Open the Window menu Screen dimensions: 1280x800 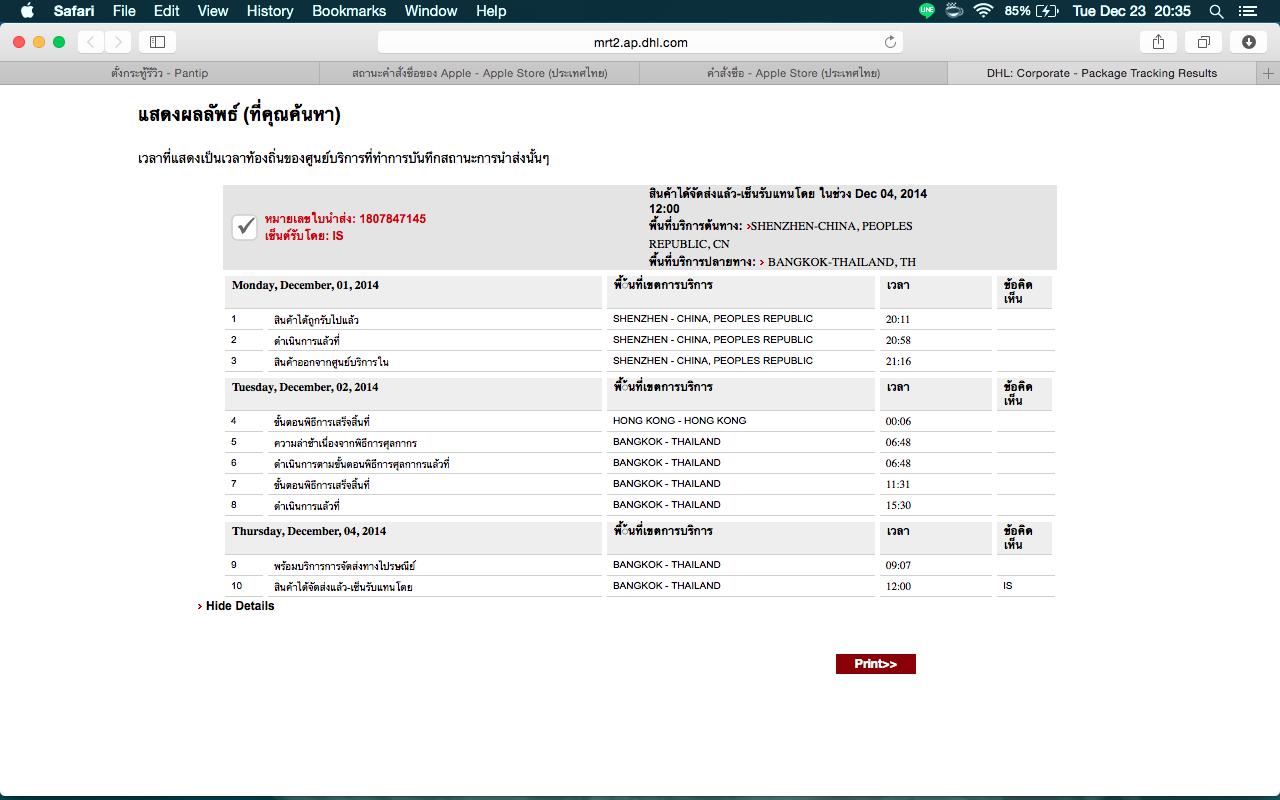tap(431, 11)
